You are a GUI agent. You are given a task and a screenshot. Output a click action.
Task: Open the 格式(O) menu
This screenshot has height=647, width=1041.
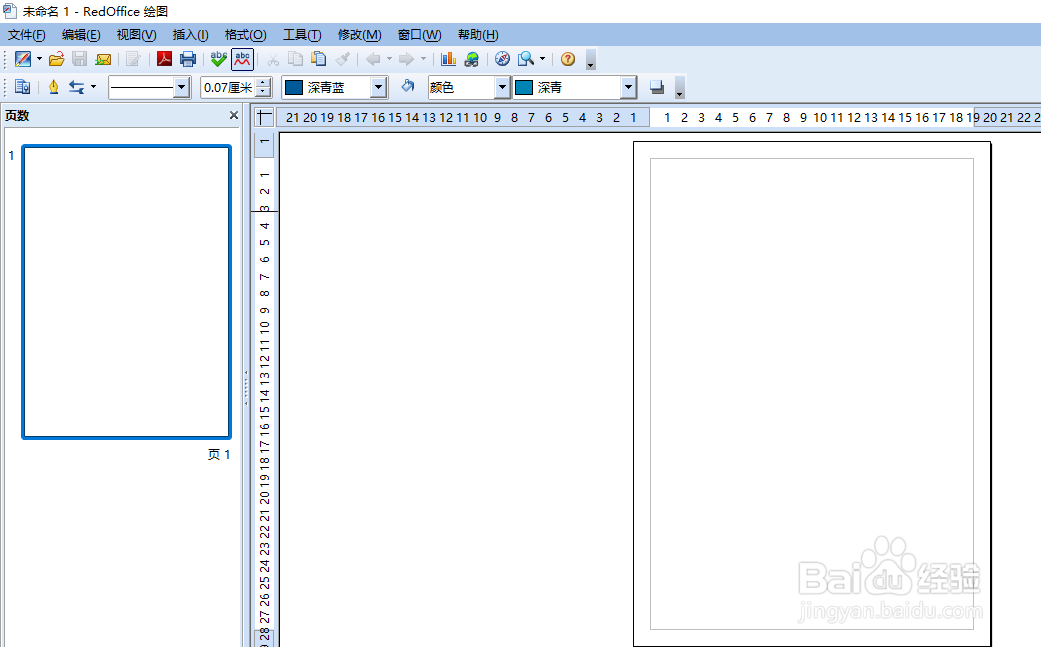246,35
